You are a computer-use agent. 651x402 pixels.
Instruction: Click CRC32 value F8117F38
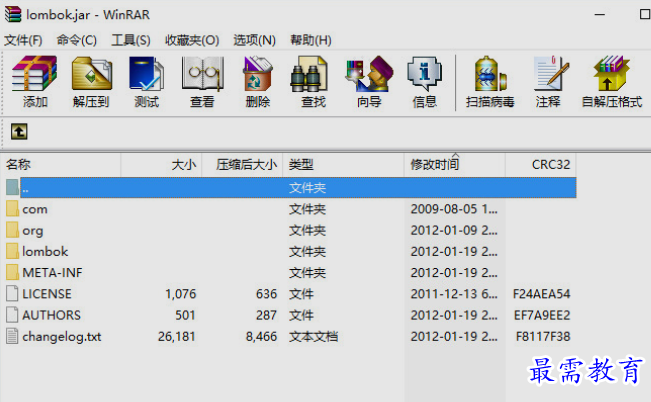tap(543, 336)
